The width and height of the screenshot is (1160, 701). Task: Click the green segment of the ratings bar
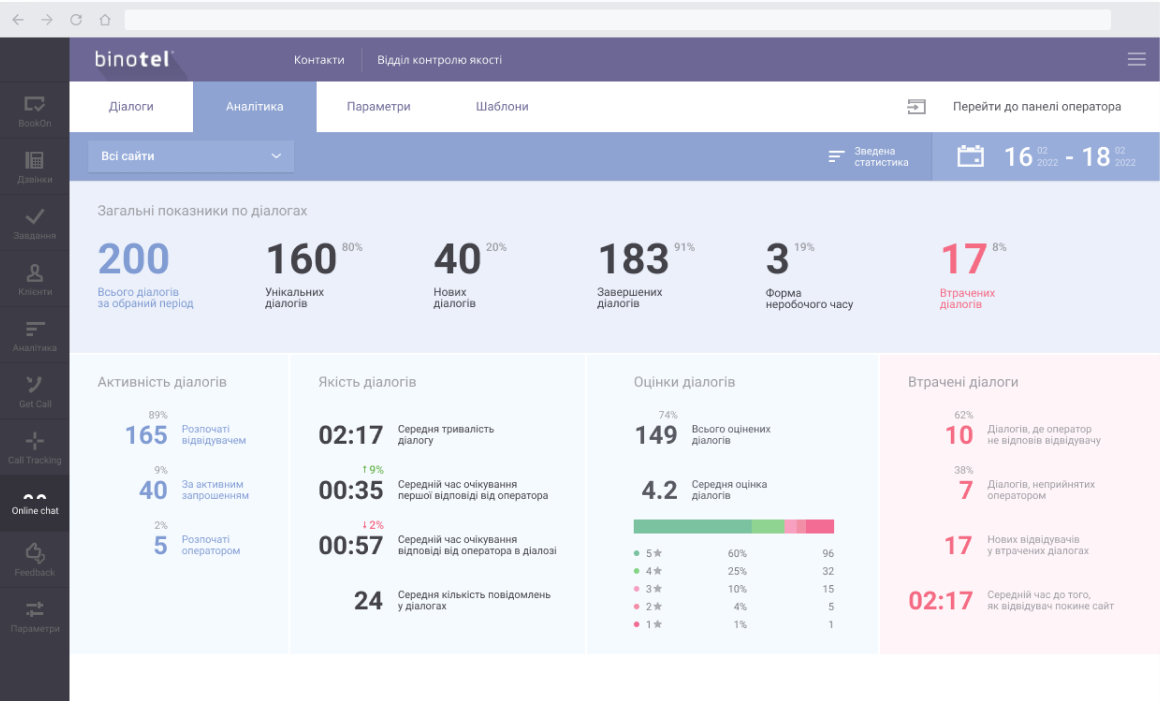692,526
